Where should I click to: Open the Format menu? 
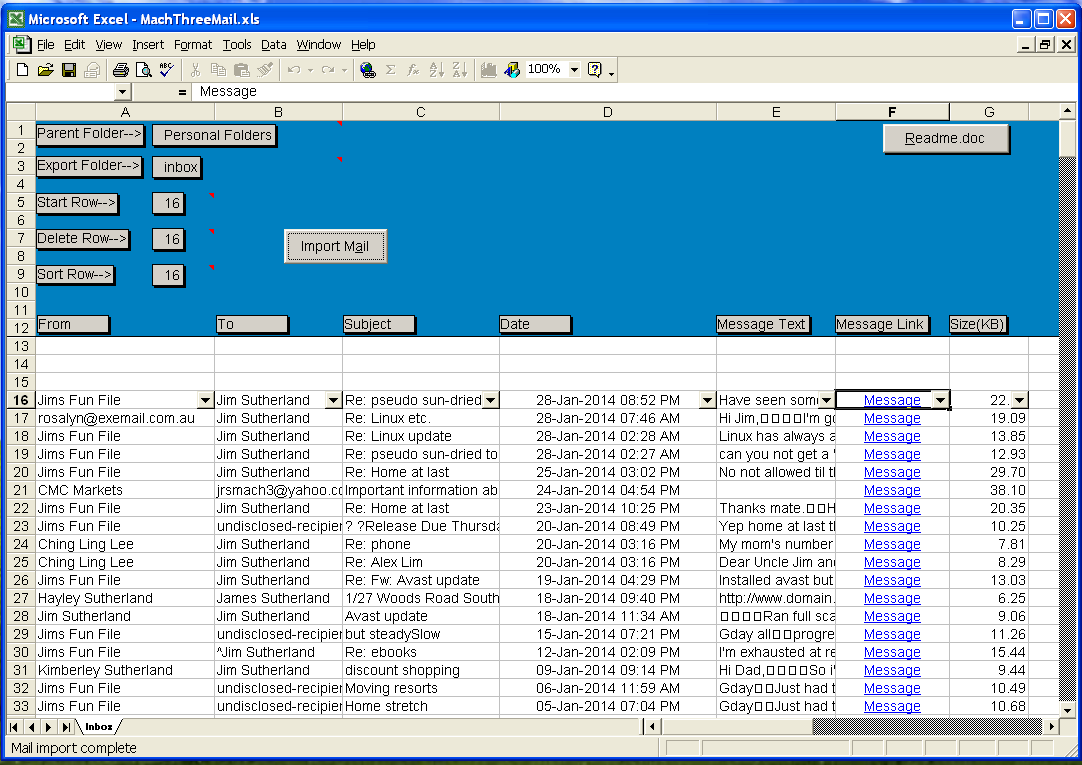coord(193,45)
